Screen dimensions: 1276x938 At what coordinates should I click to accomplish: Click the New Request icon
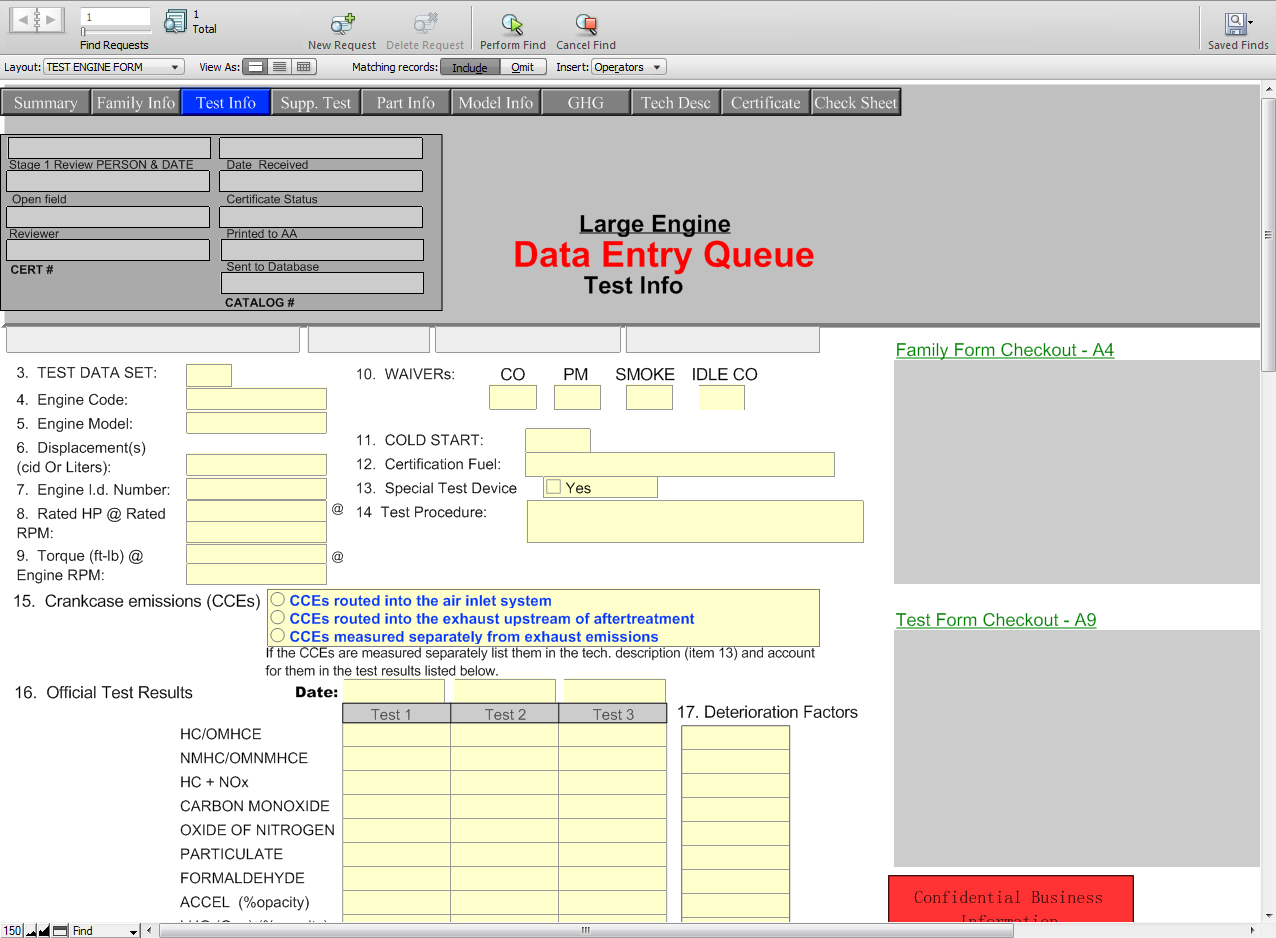pyautogui.click(x=342, y=24)
